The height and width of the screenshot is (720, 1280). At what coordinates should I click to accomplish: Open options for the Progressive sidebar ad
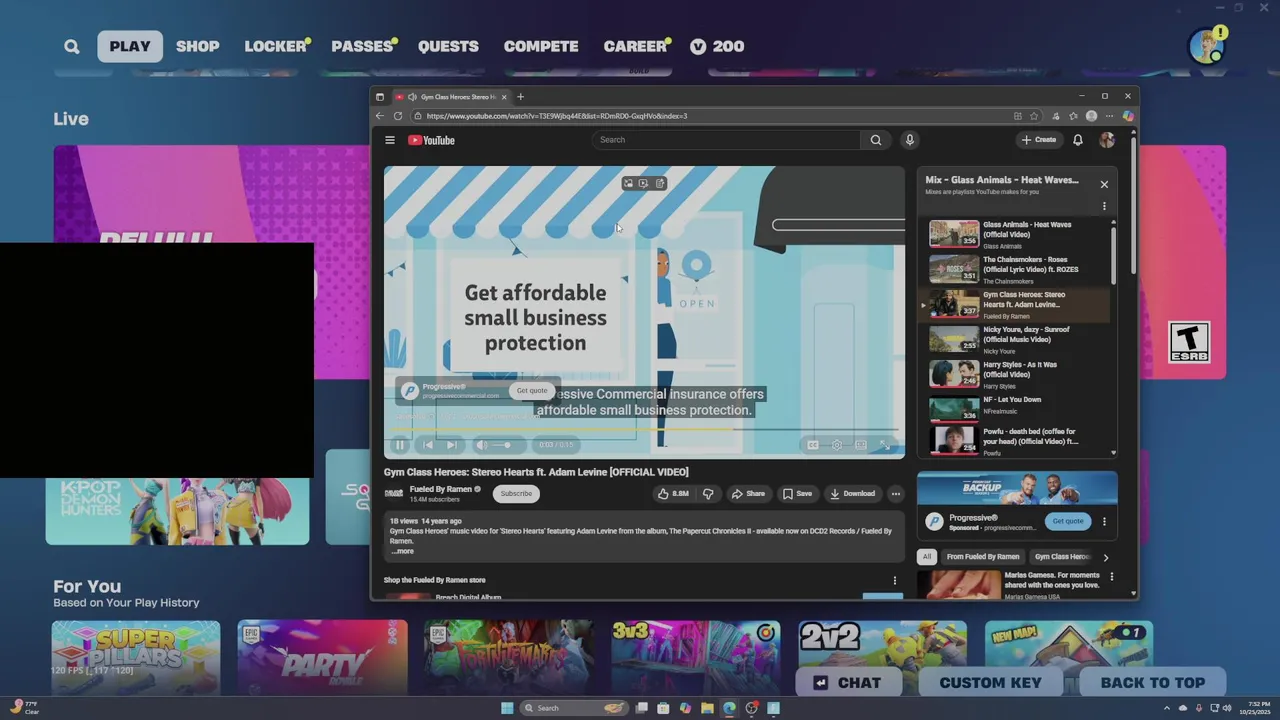pos(1104,521)
